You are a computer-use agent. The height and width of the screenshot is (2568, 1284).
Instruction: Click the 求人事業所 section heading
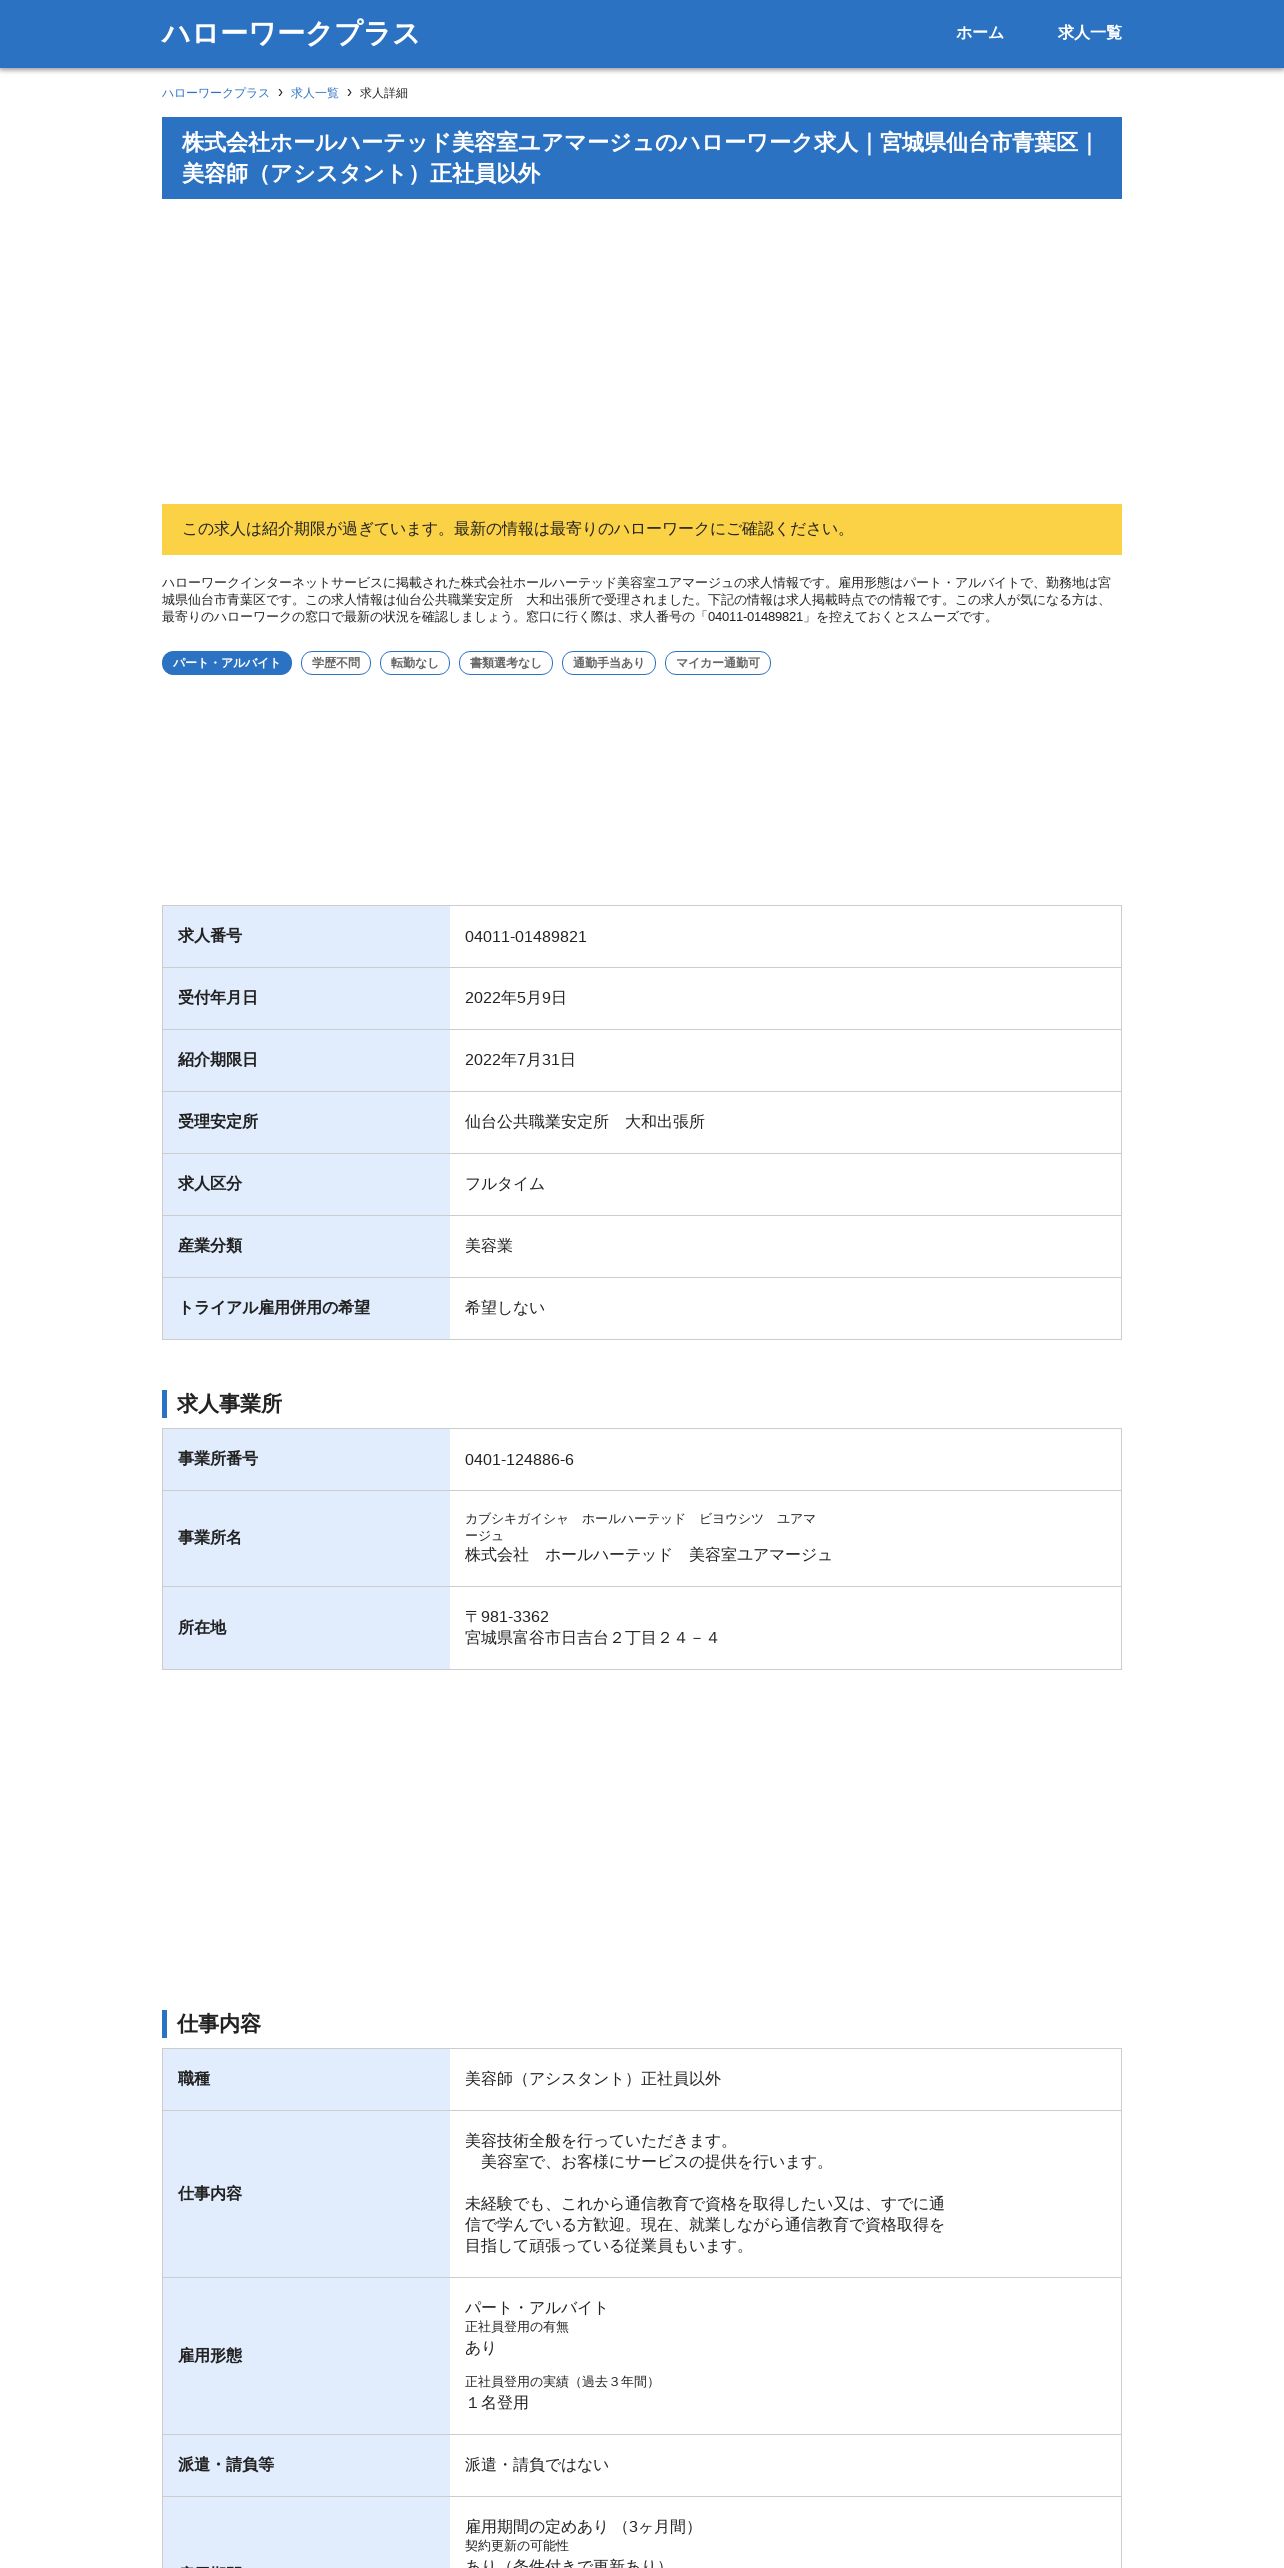[229, 1404]
